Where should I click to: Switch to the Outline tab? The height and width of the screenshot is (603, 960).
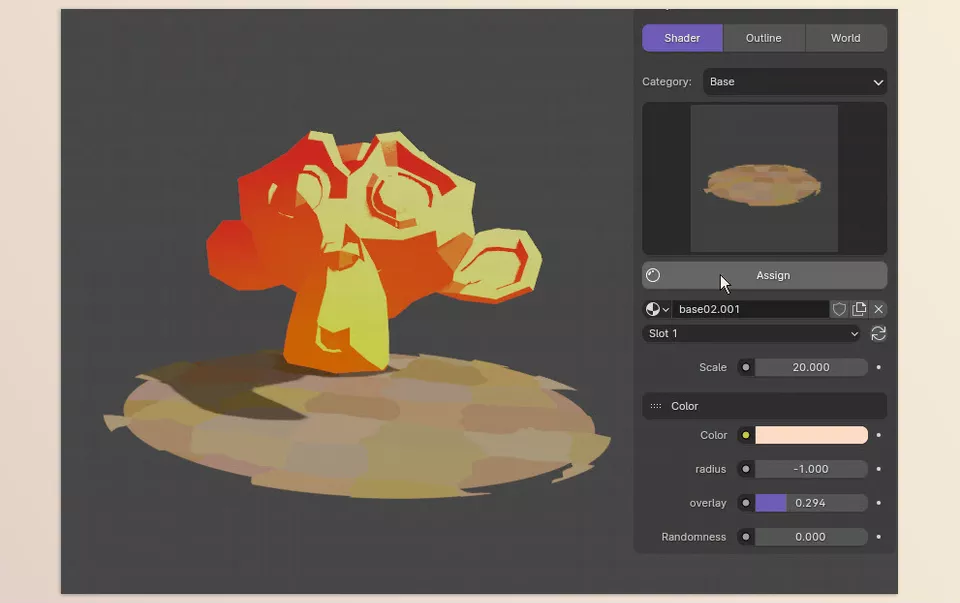click(x=763, y=37)
